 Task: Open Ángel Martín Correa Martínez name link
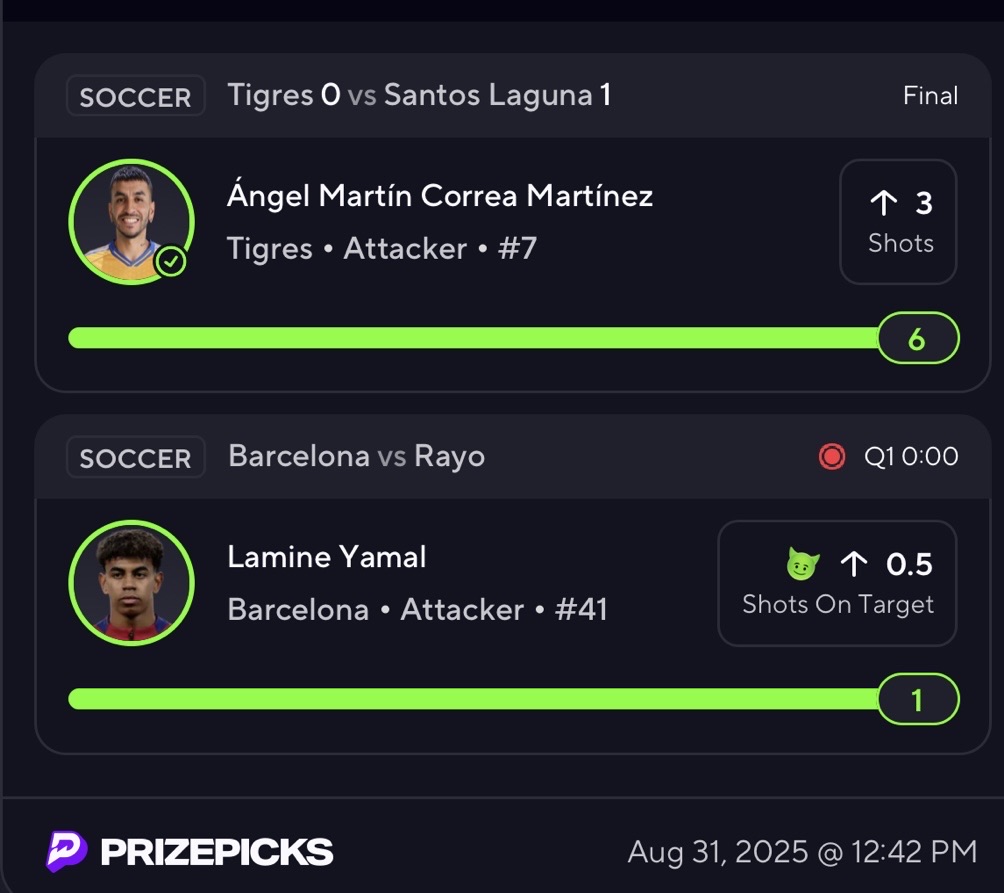[x=440, y=195]
